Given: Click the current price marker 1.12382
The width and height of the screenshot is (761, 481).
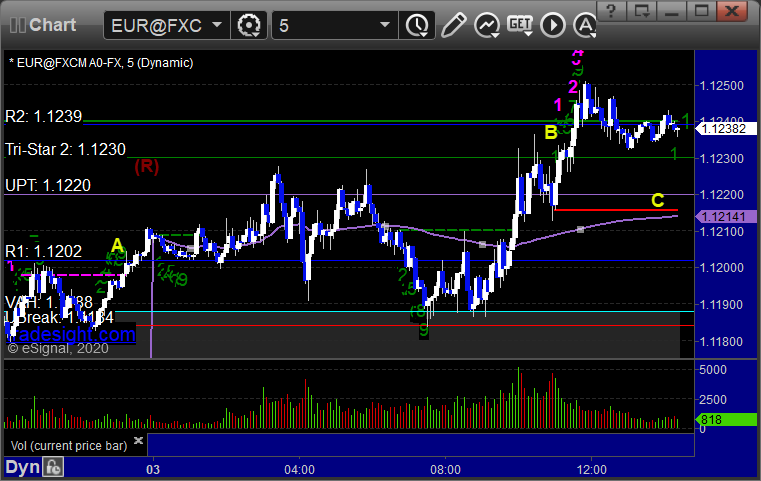Looking at the screenshot, I should (726, 129).
